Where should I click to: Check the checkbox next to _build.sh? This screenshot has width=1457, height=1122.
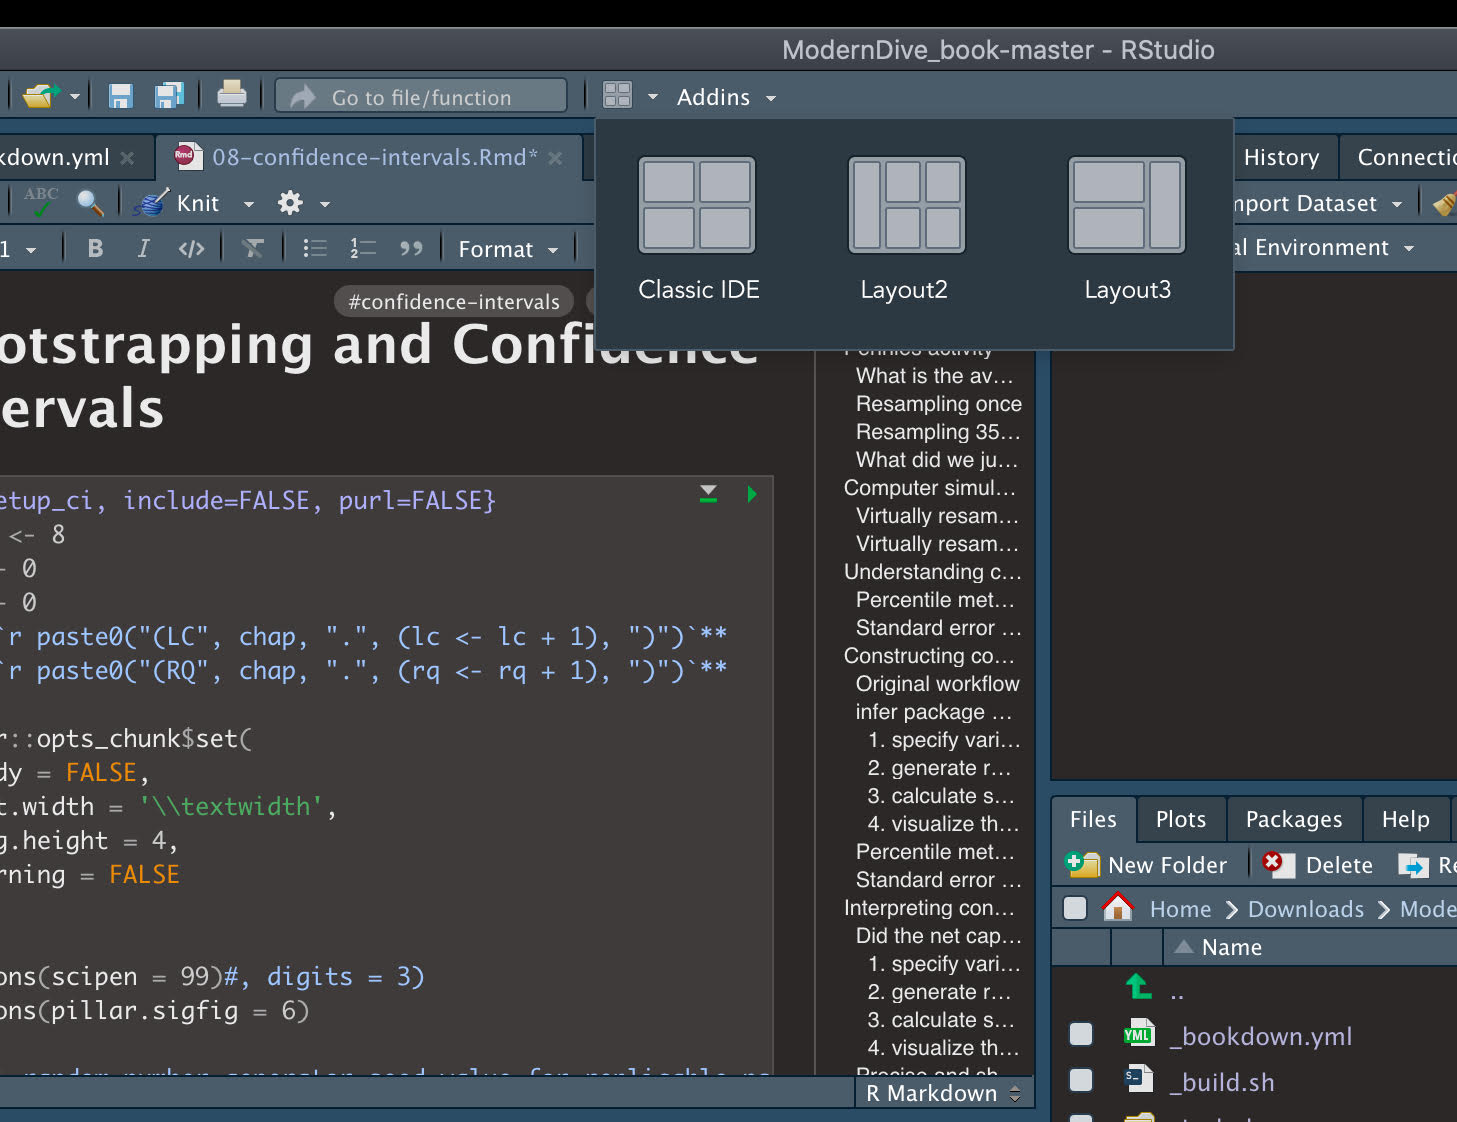point(1080,1081)
